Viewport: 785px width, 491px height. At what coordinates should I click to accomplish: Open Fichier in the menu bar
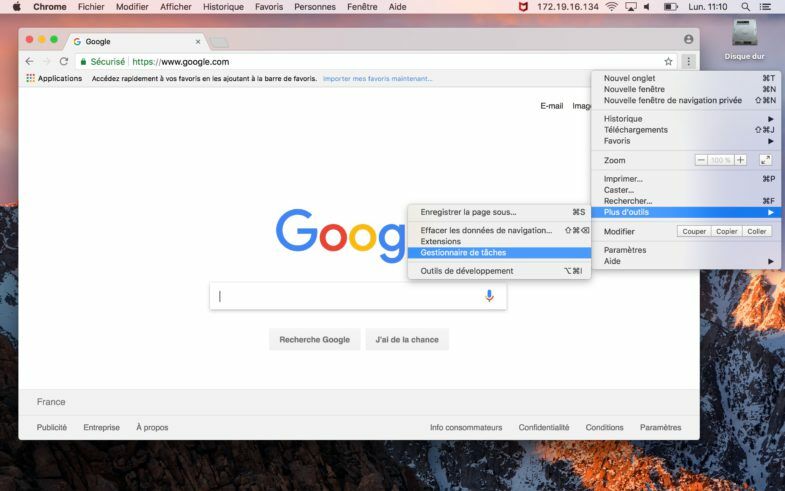91,7
